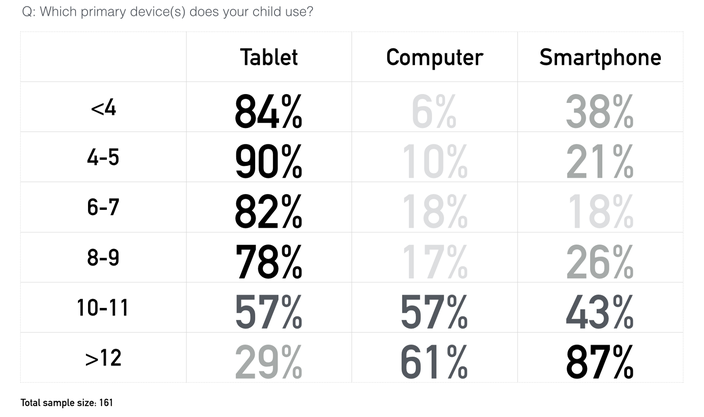Click the Total sample size footnote
The width and height of the screenshot is (704, 417).
[x=67, y=403]
